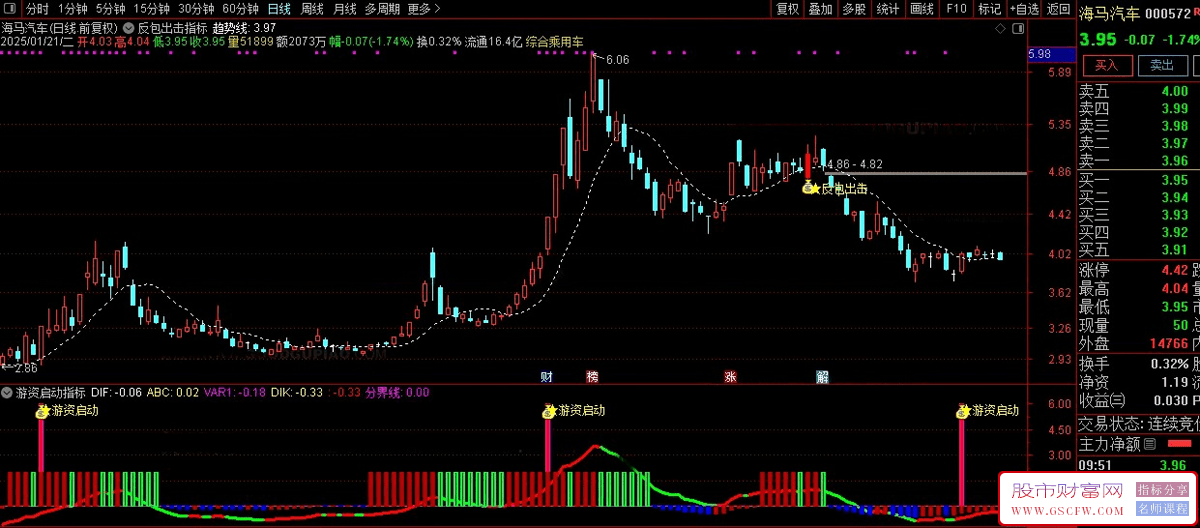Click the 综合乘用车 sector link

555,42
